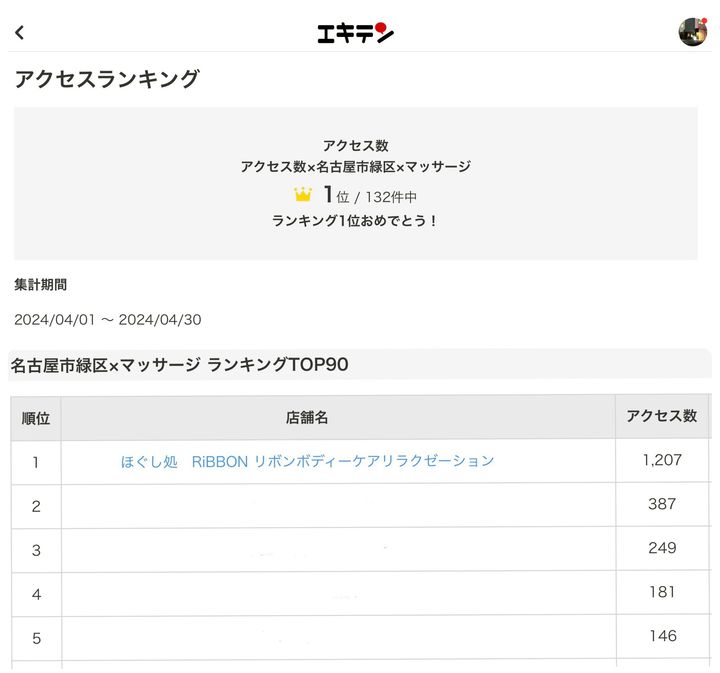Image resolution: width=720 pixels, height=673 pixels.
Task: Click the アクセス数 table column header
Action: pyautogui.click(x=661, y=416)
